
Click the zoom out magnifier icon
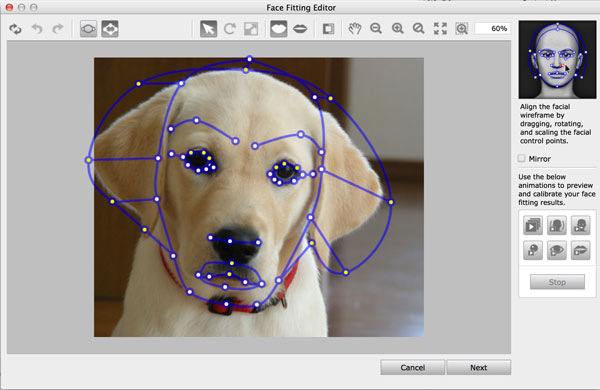click(x=376, y=29)
